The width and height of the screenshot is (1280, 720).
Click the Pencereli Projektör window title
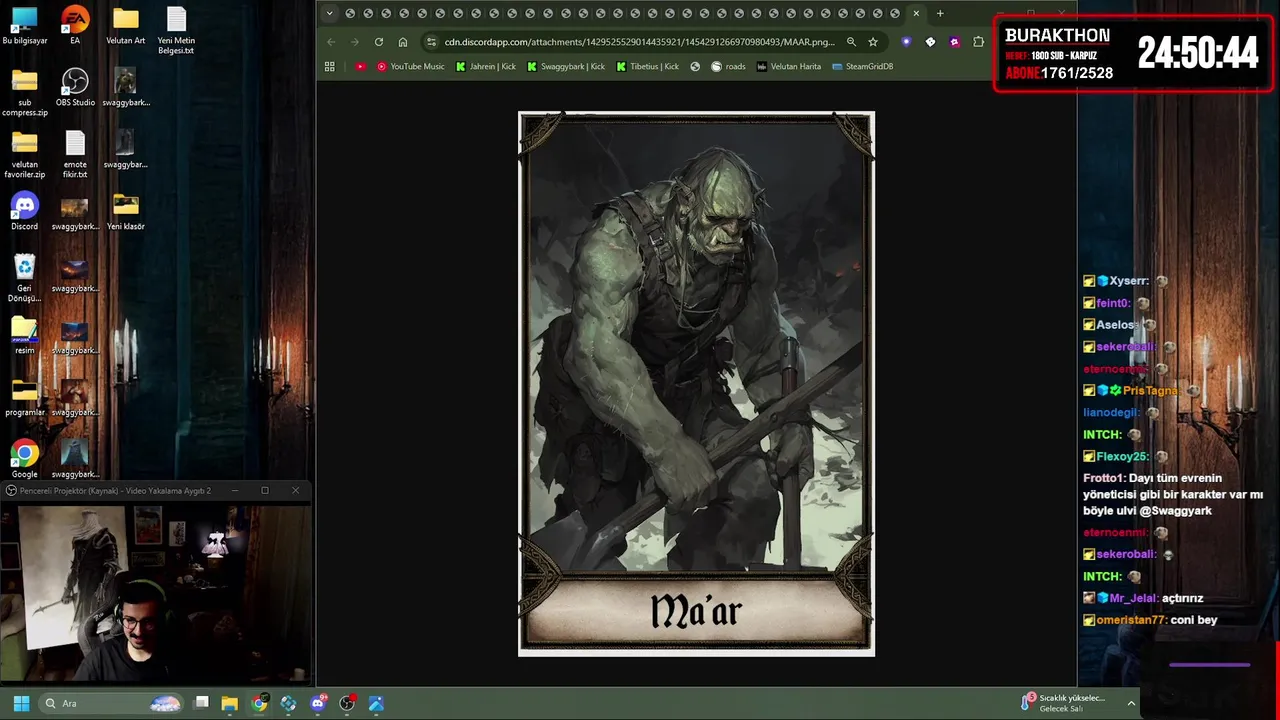pyautogui.click(x=114, y=491)
